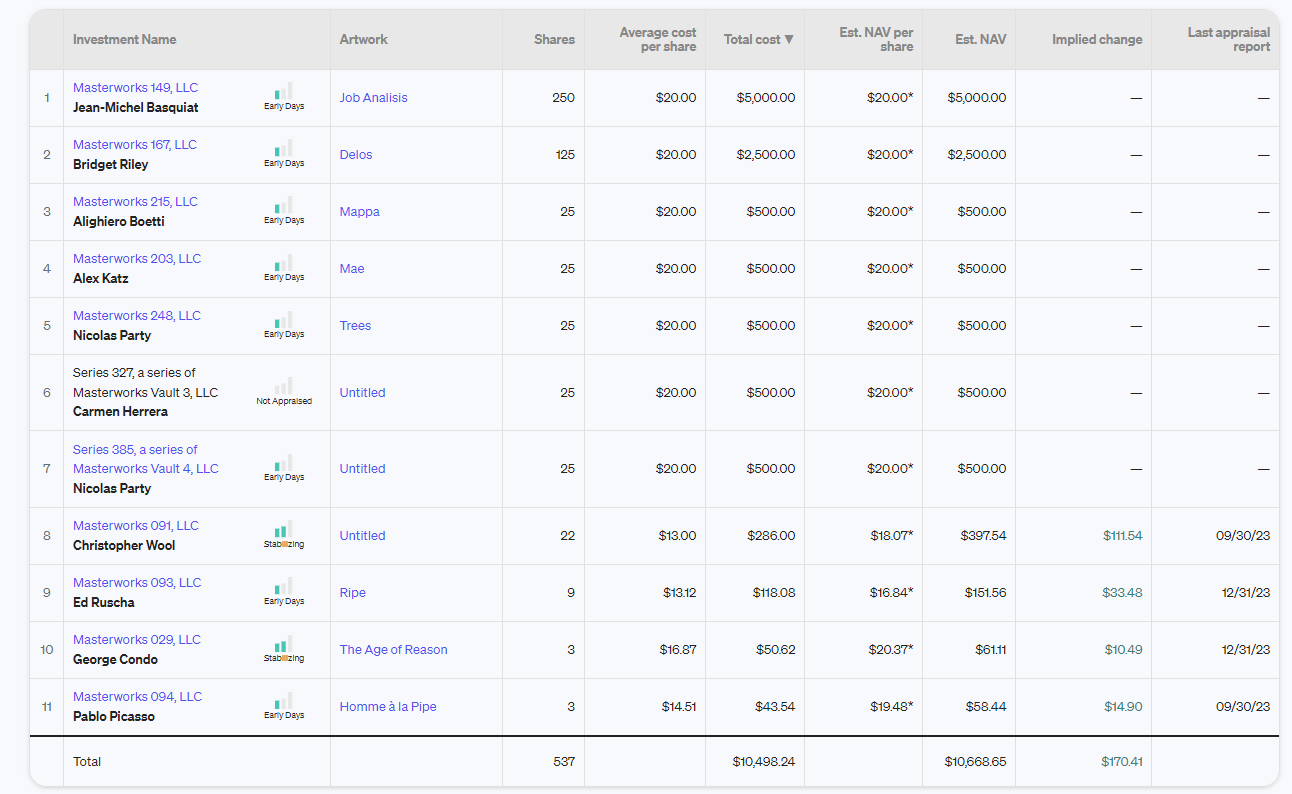Sort by Implied change column header

1097,39
